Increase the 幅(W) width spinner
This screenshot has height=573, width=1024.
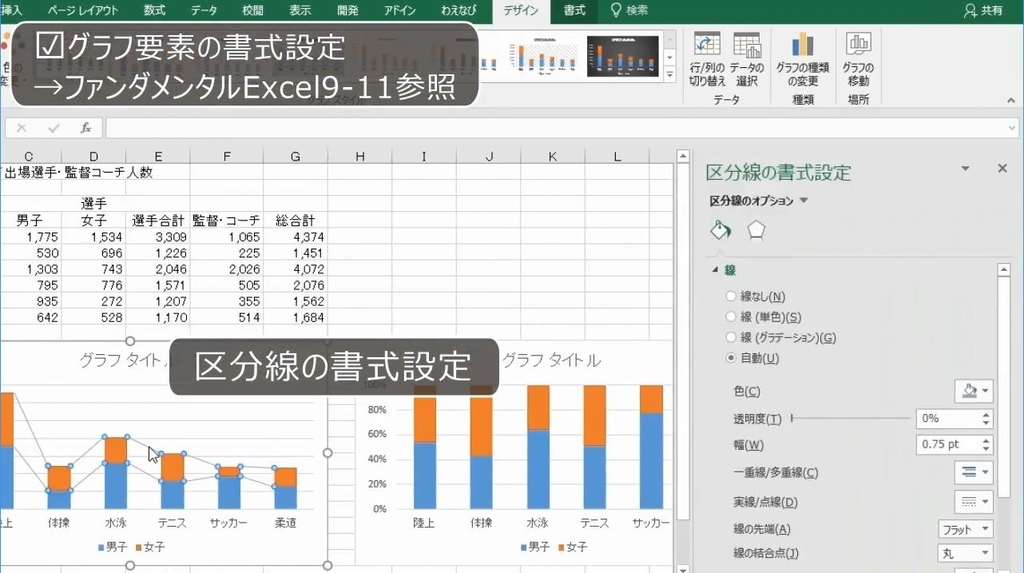coord(986,441)
